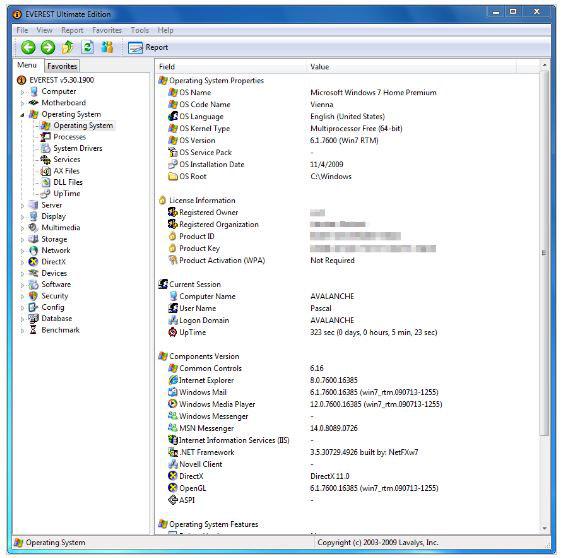Image resolution: width=562 pixels, height=558 pixels.
Task: Expand the DirectX tree node
Action: pos(22,262)
